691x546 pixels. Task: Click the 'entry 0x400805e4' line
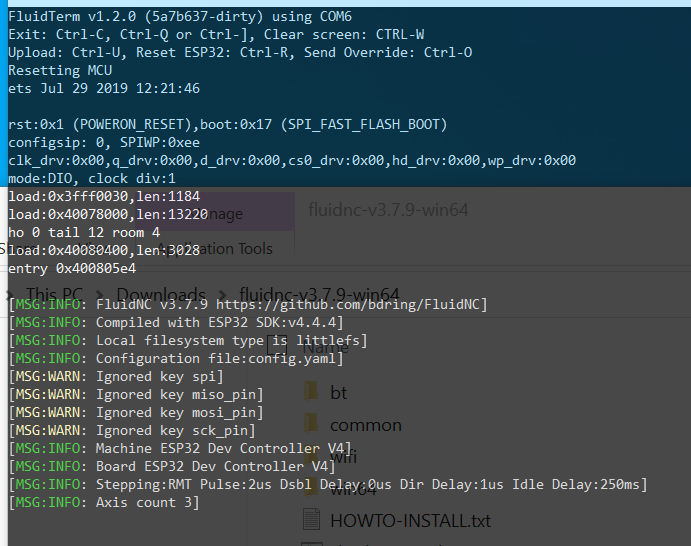[72, 268]
